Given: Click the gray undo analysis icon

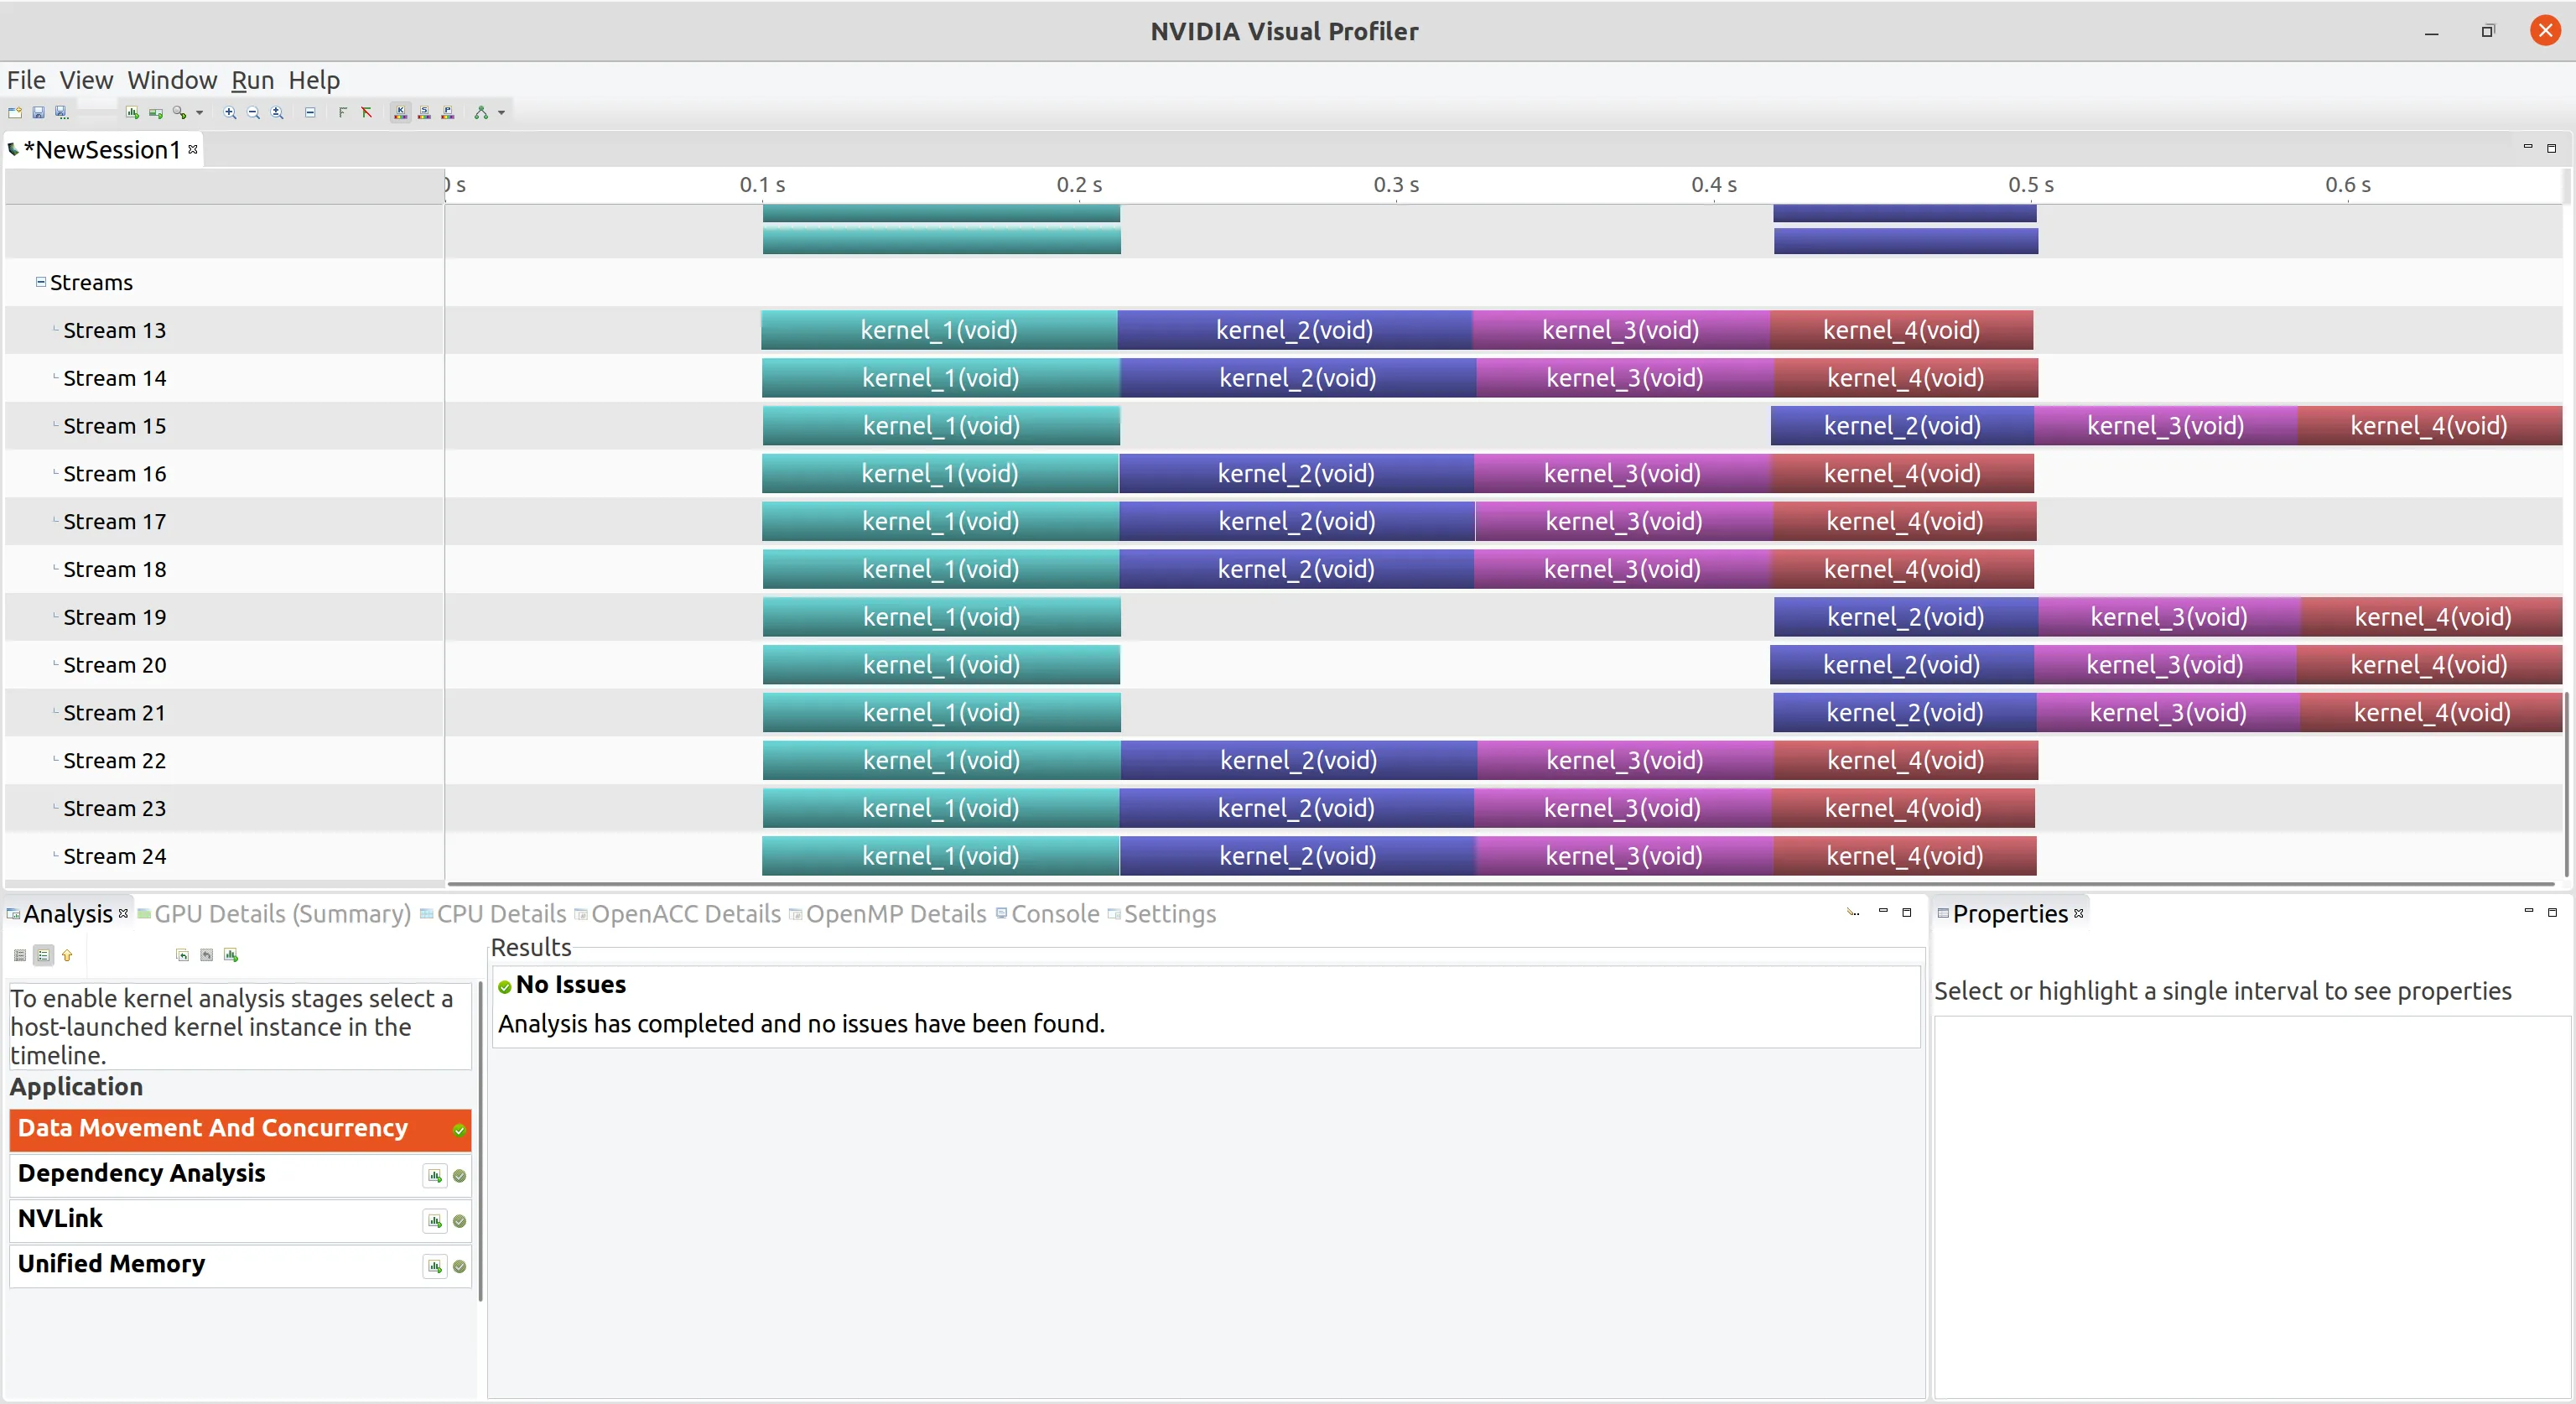Looking at the screenshot, I should click(206, 956).
